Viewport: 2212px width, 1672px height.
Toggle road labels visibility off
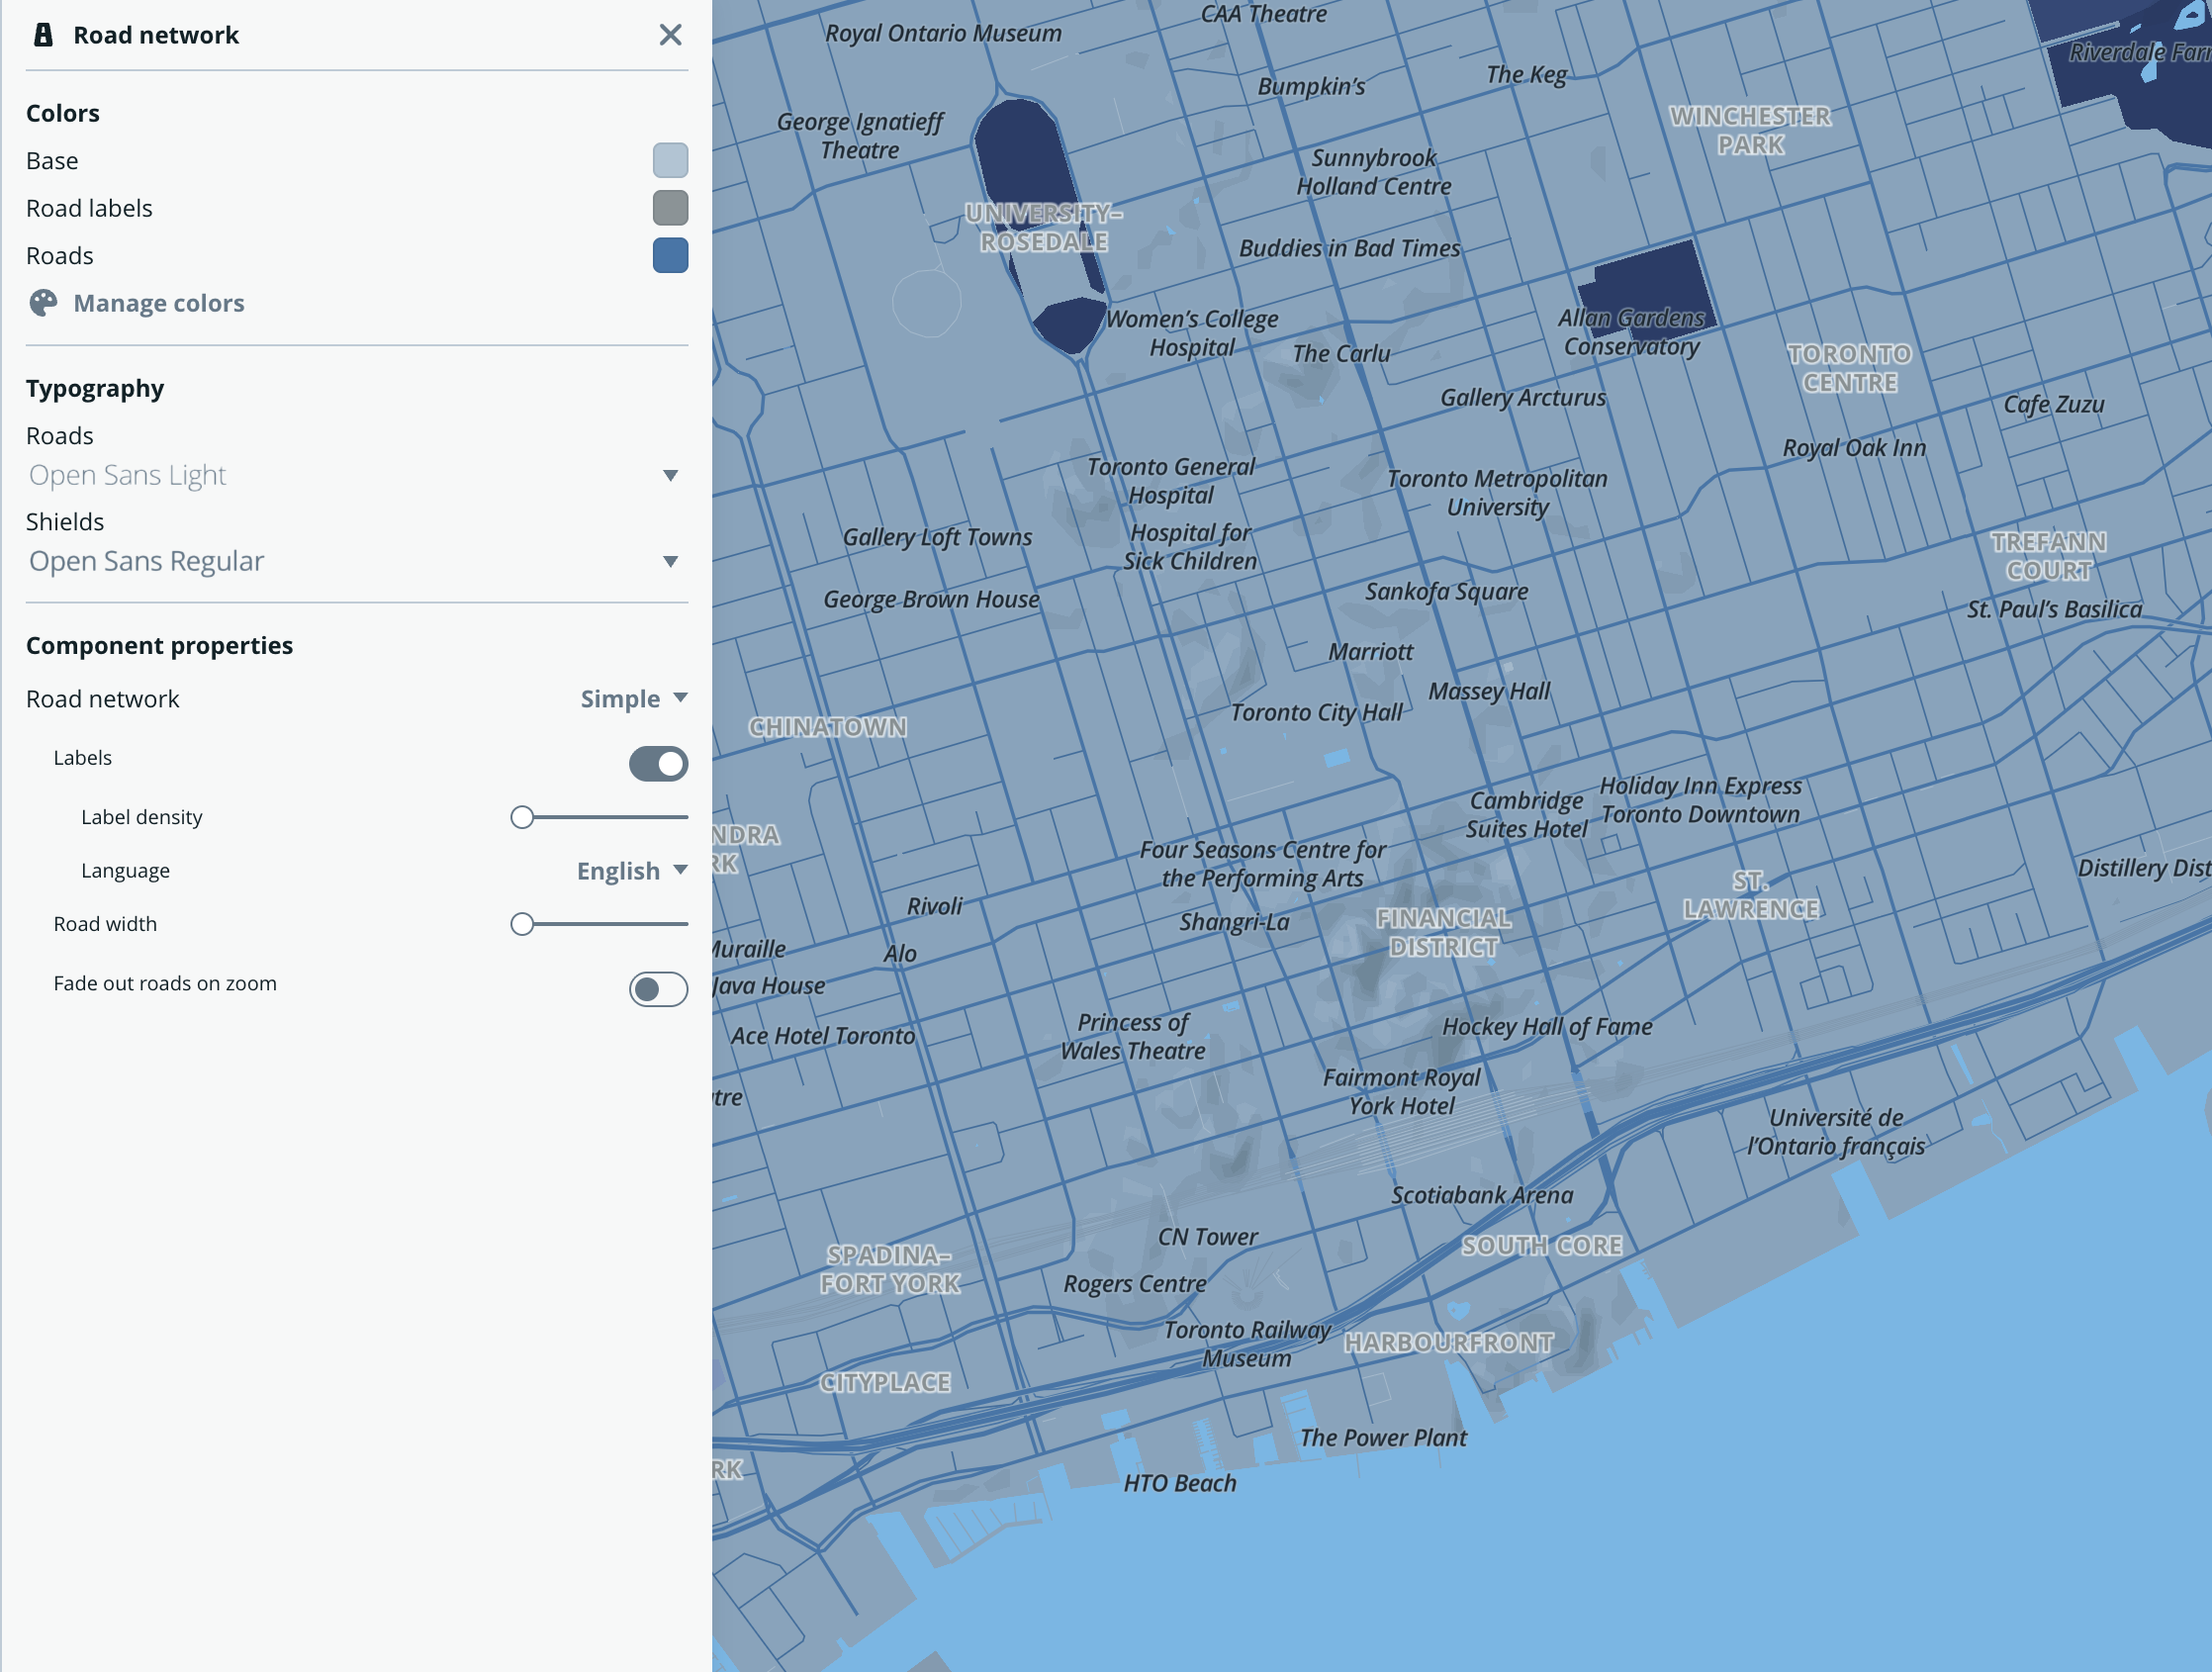pos(657,763)
